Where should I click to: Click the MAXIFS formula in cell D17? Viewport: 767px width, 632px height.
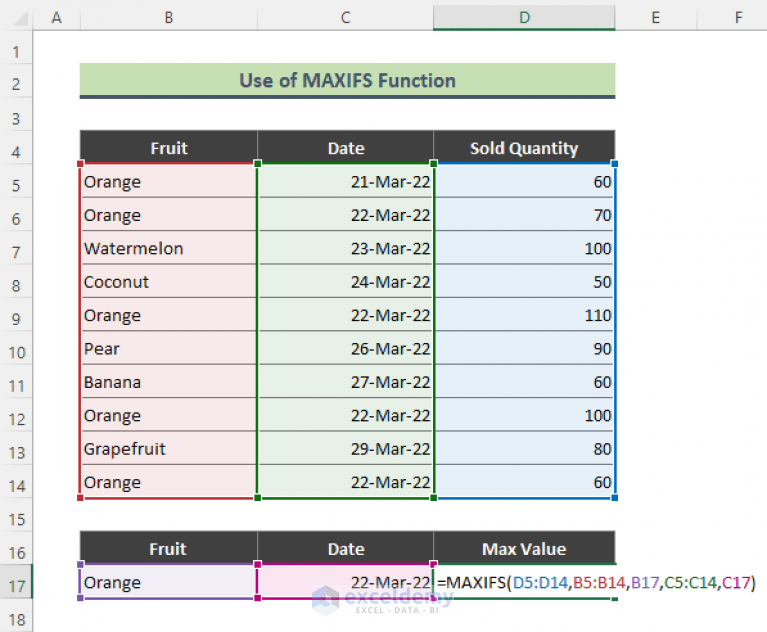tap(596, 582)
